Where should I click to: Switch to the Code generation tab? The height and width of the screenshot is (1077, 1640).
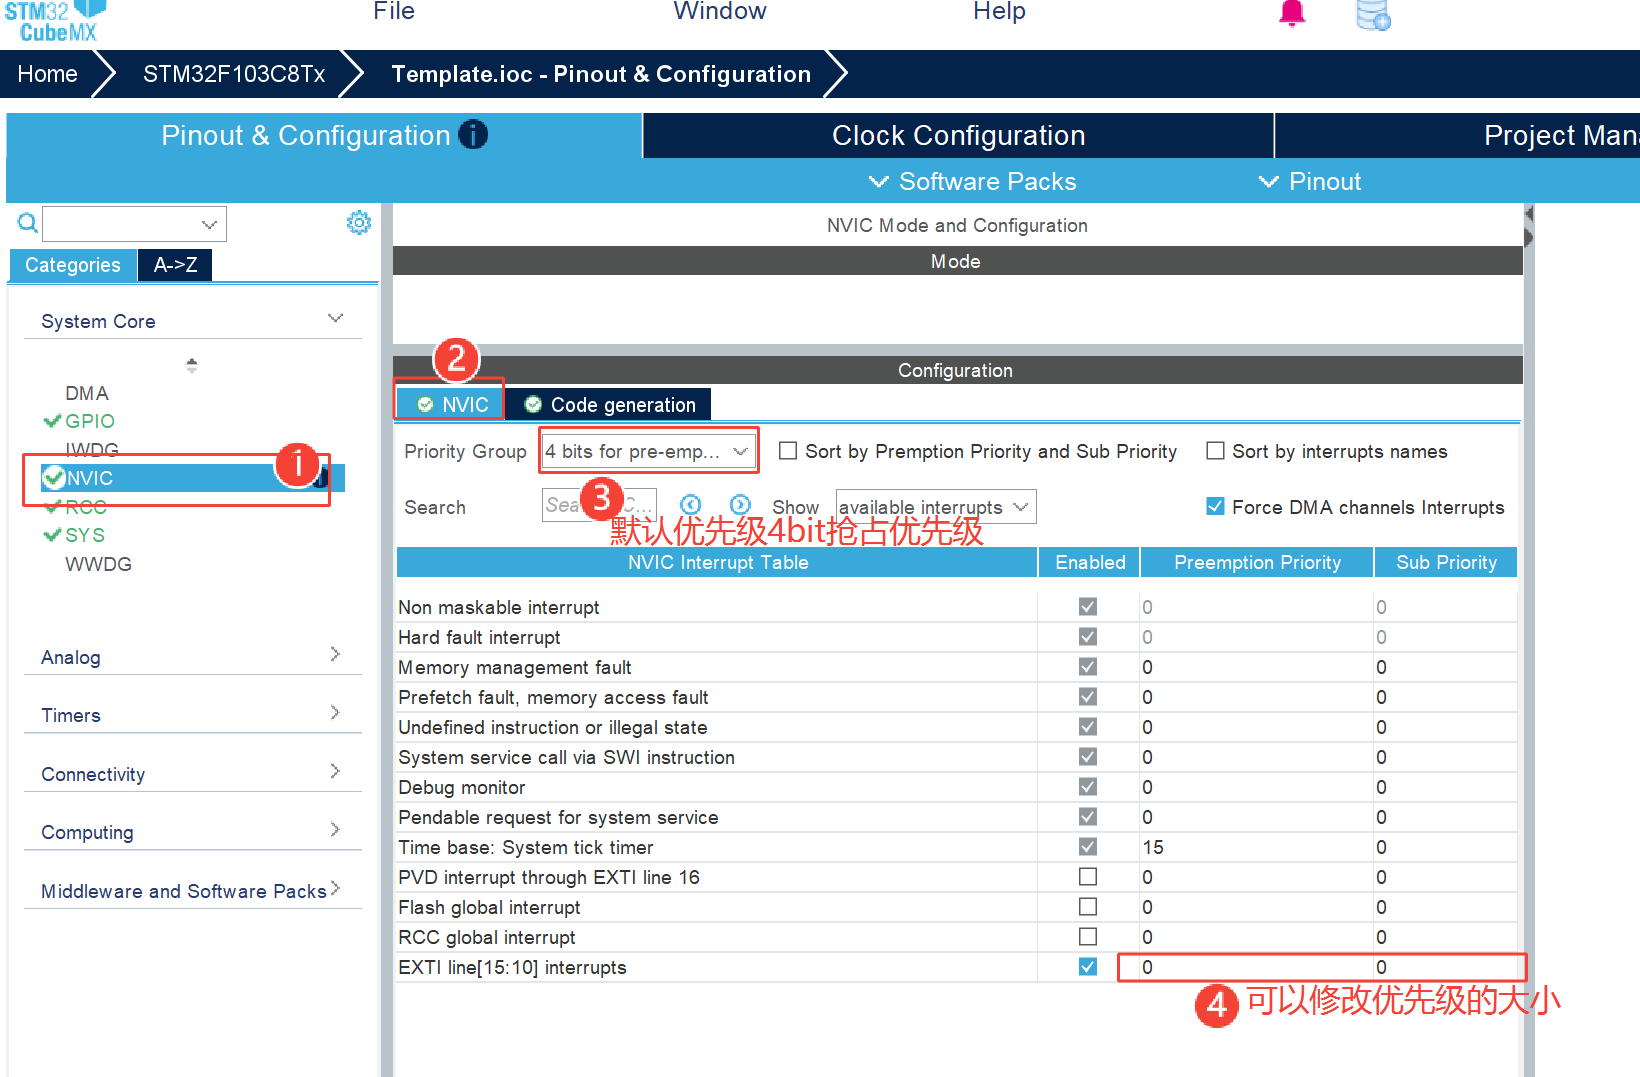609,404
